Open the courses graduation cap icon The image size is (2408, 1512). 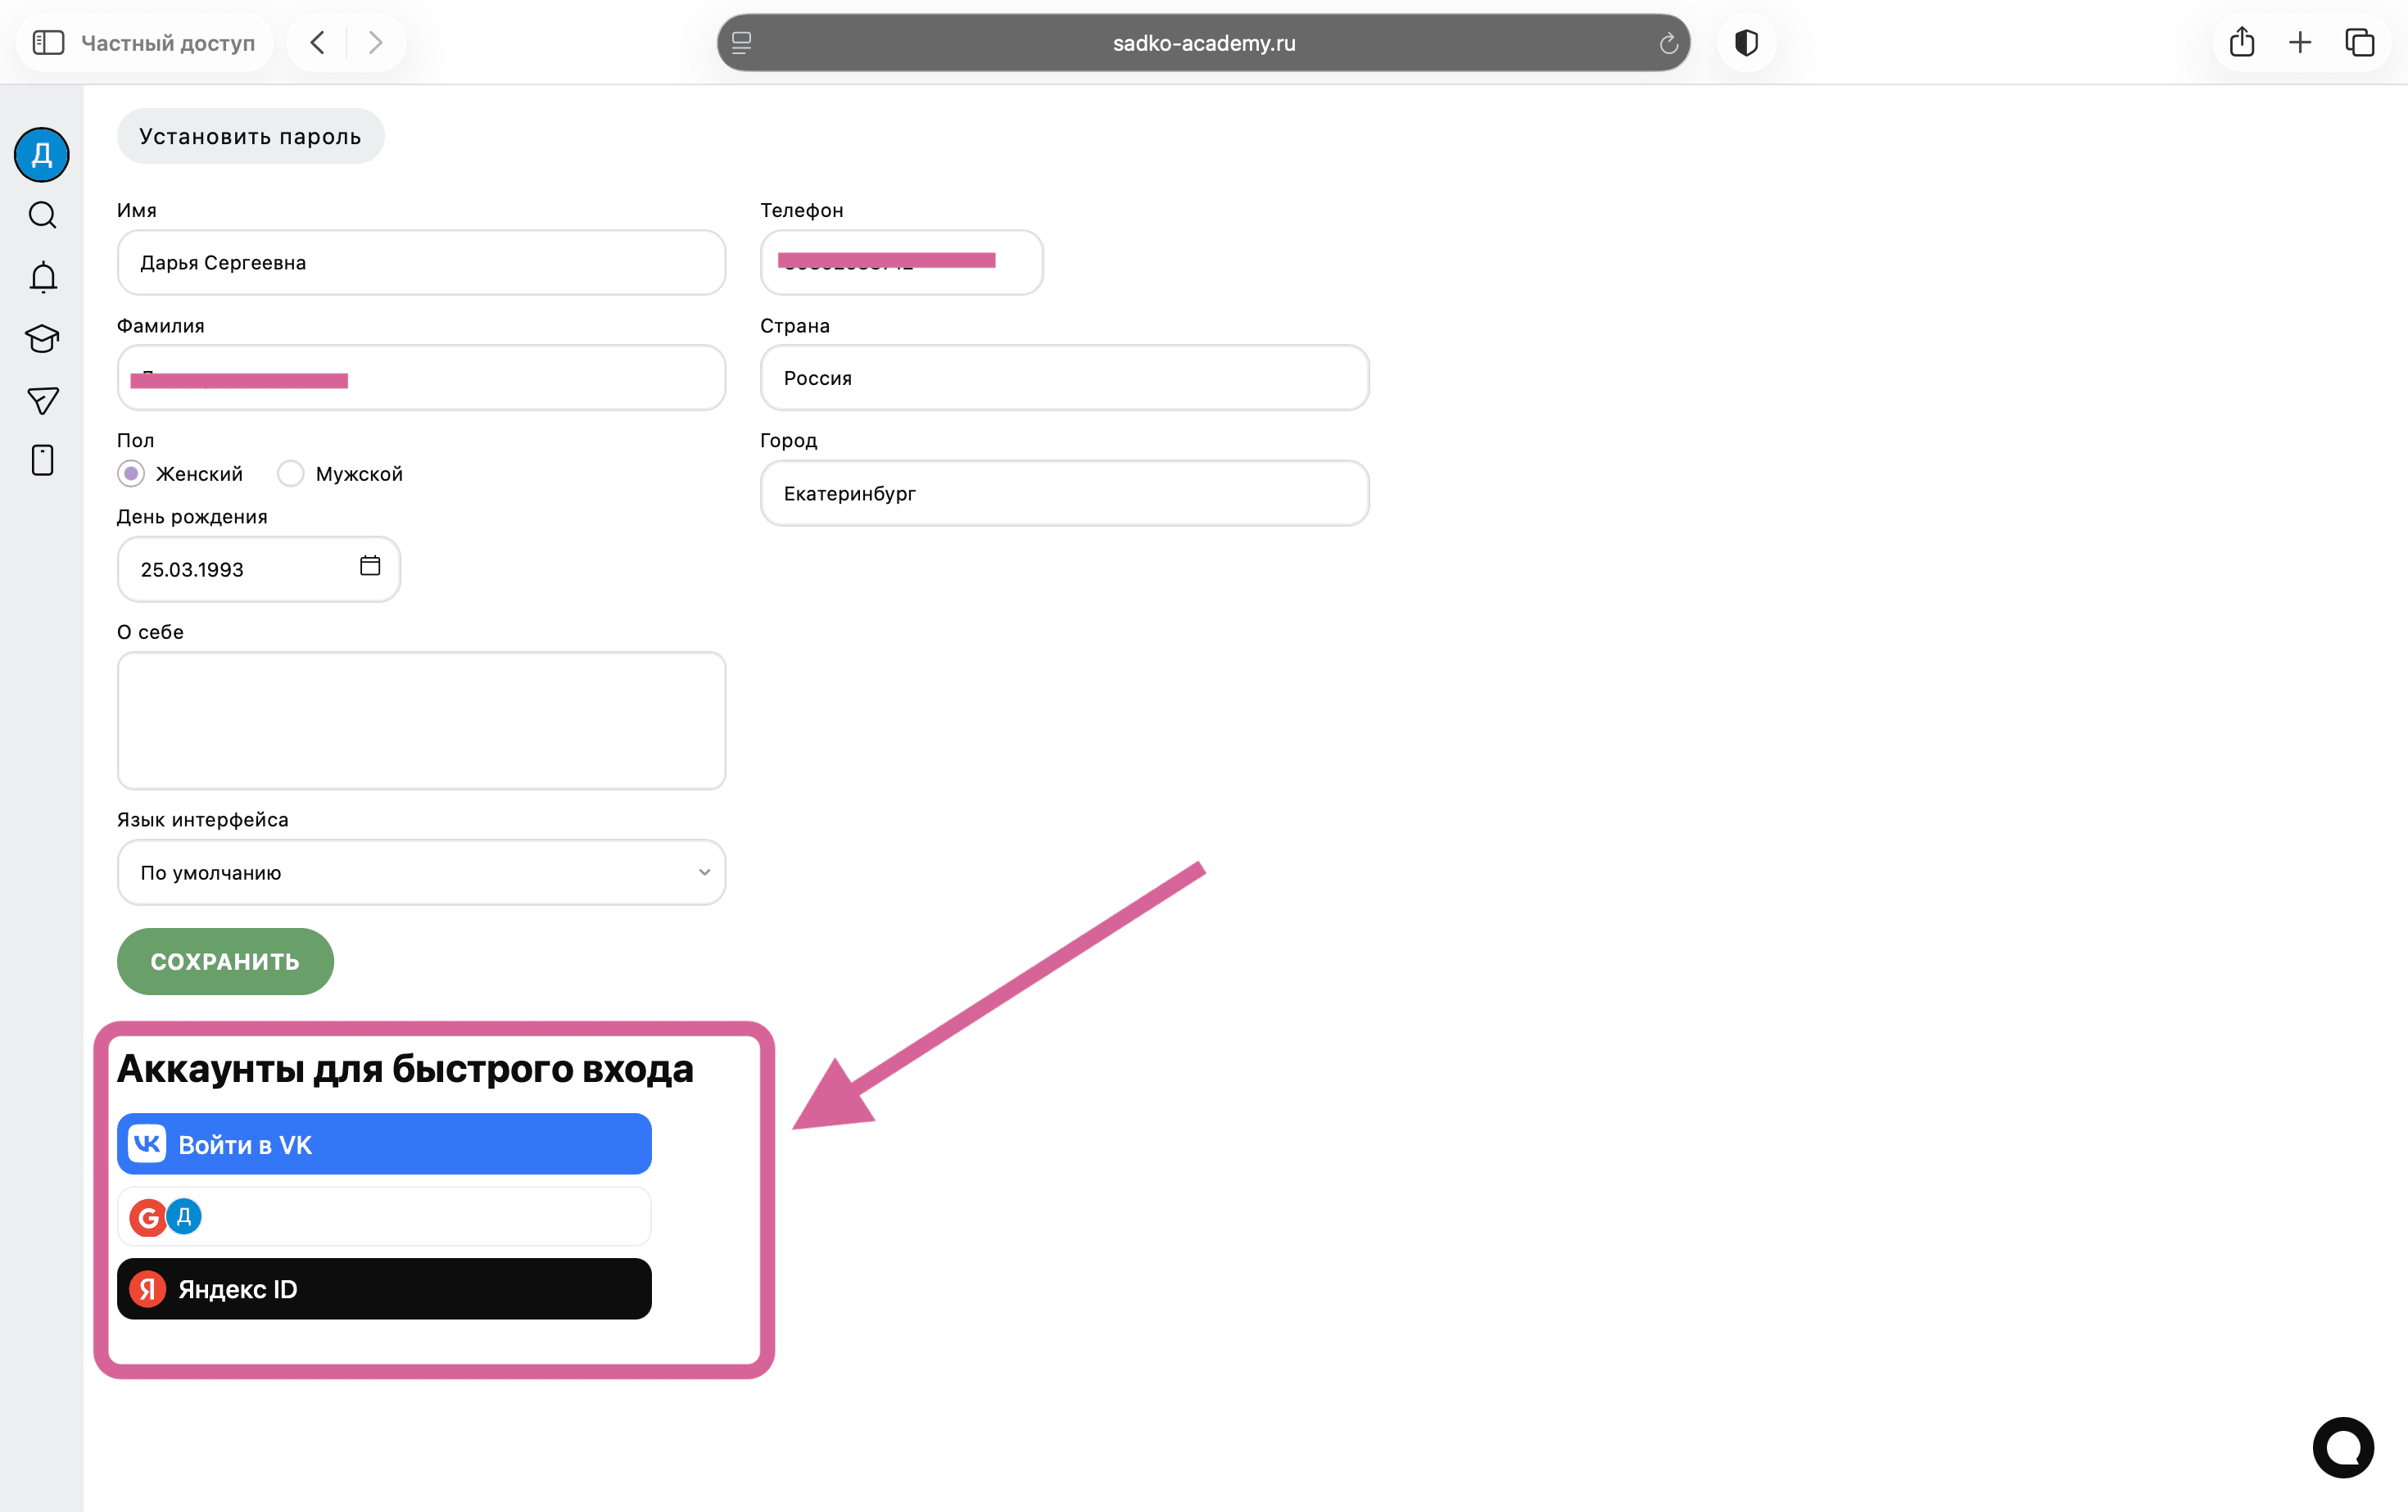(42, 339)
